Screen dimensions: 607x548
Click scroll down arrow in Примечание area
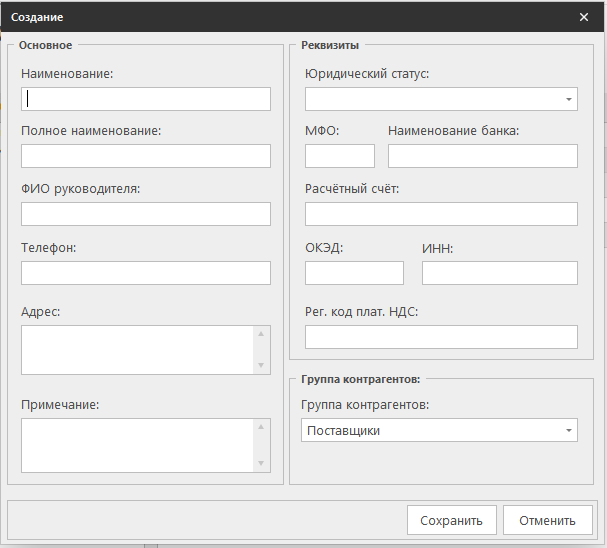[x=262, y=463]
